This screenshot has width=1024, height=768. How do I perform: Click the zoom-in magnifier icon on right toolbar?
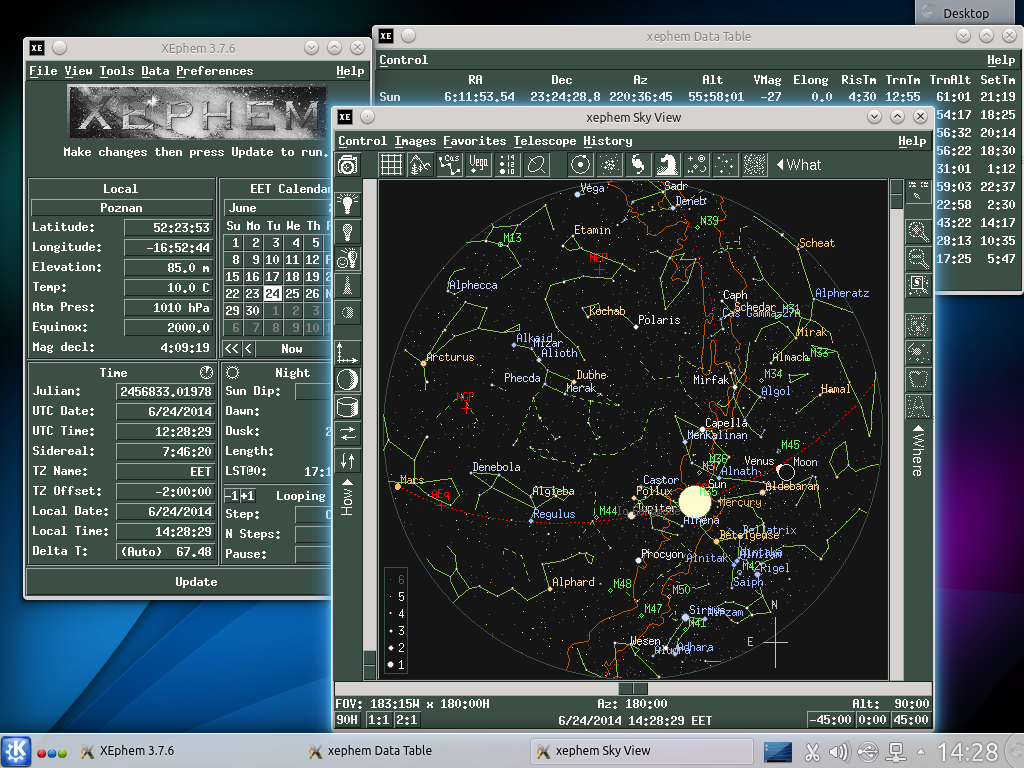coord(918,231)
